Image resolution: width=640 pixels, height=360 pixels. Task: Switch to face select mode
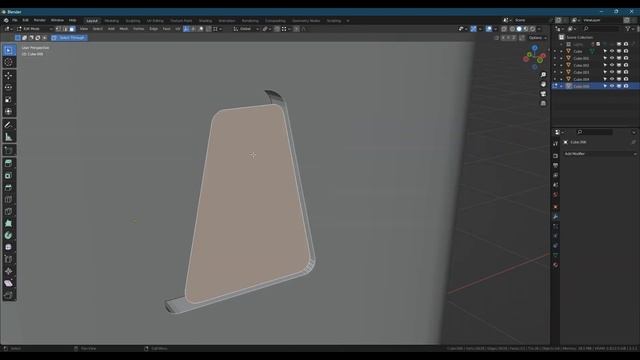click(x=72, y=29)
